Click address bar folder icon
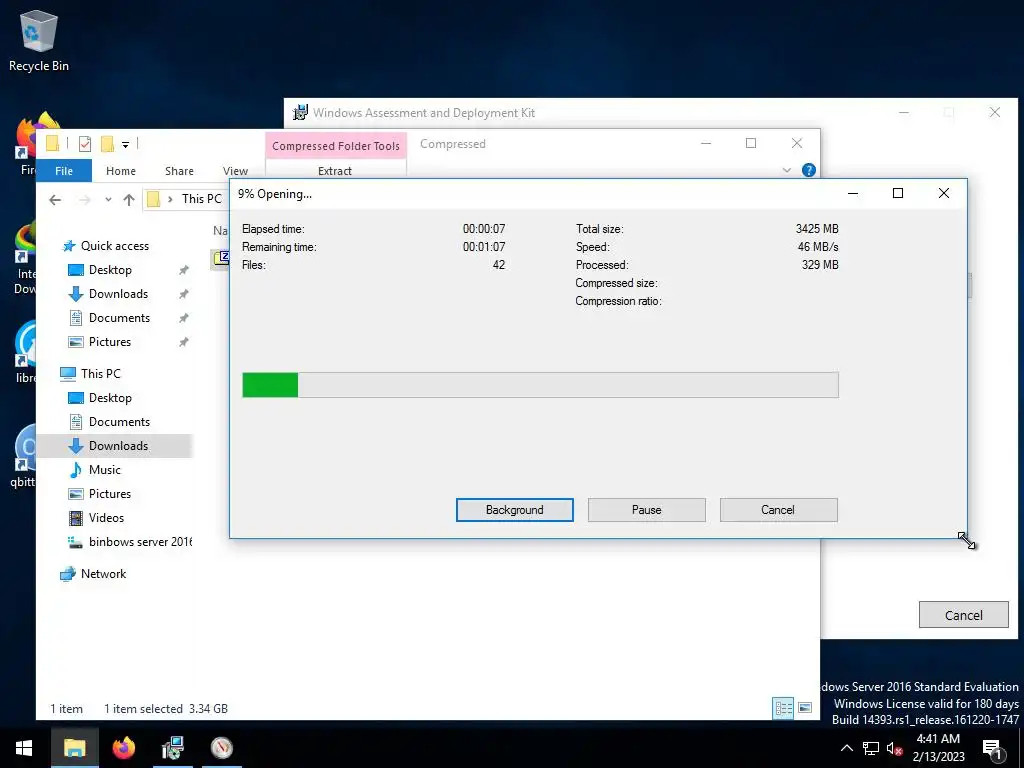The image size is (1024, 768). [x=153, y=199]
